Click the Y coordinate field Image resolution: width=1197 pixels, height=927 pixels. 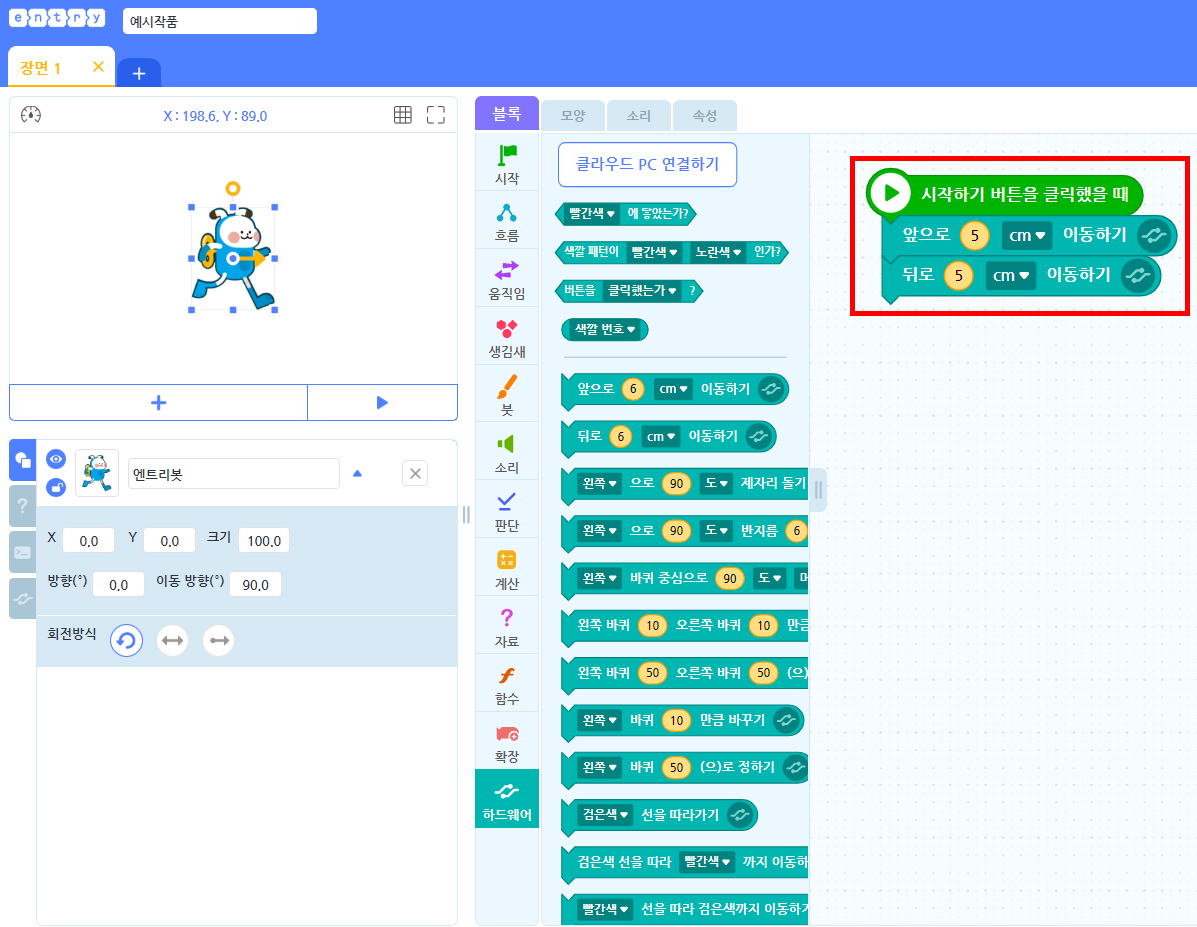169,541
